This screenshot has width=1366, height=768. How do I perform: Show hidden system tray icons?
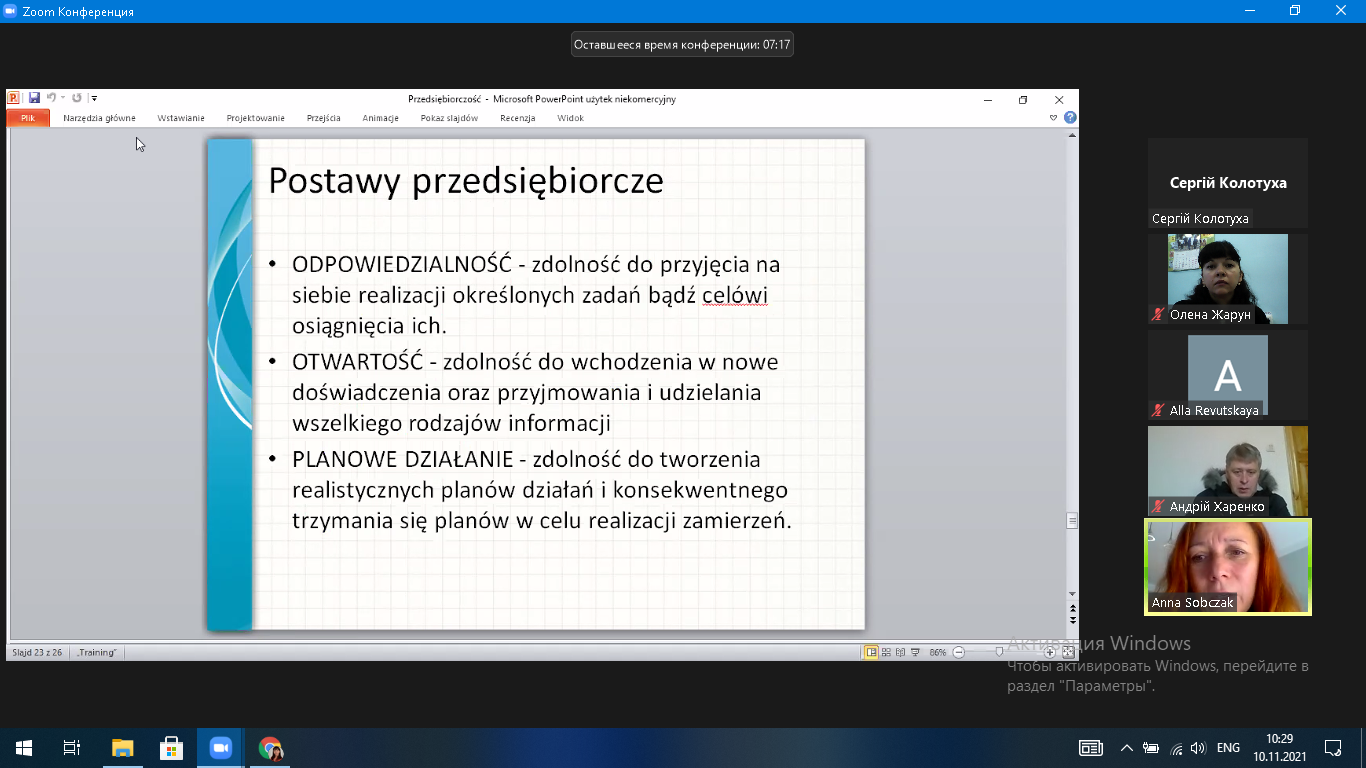(x=1127, y=748)
